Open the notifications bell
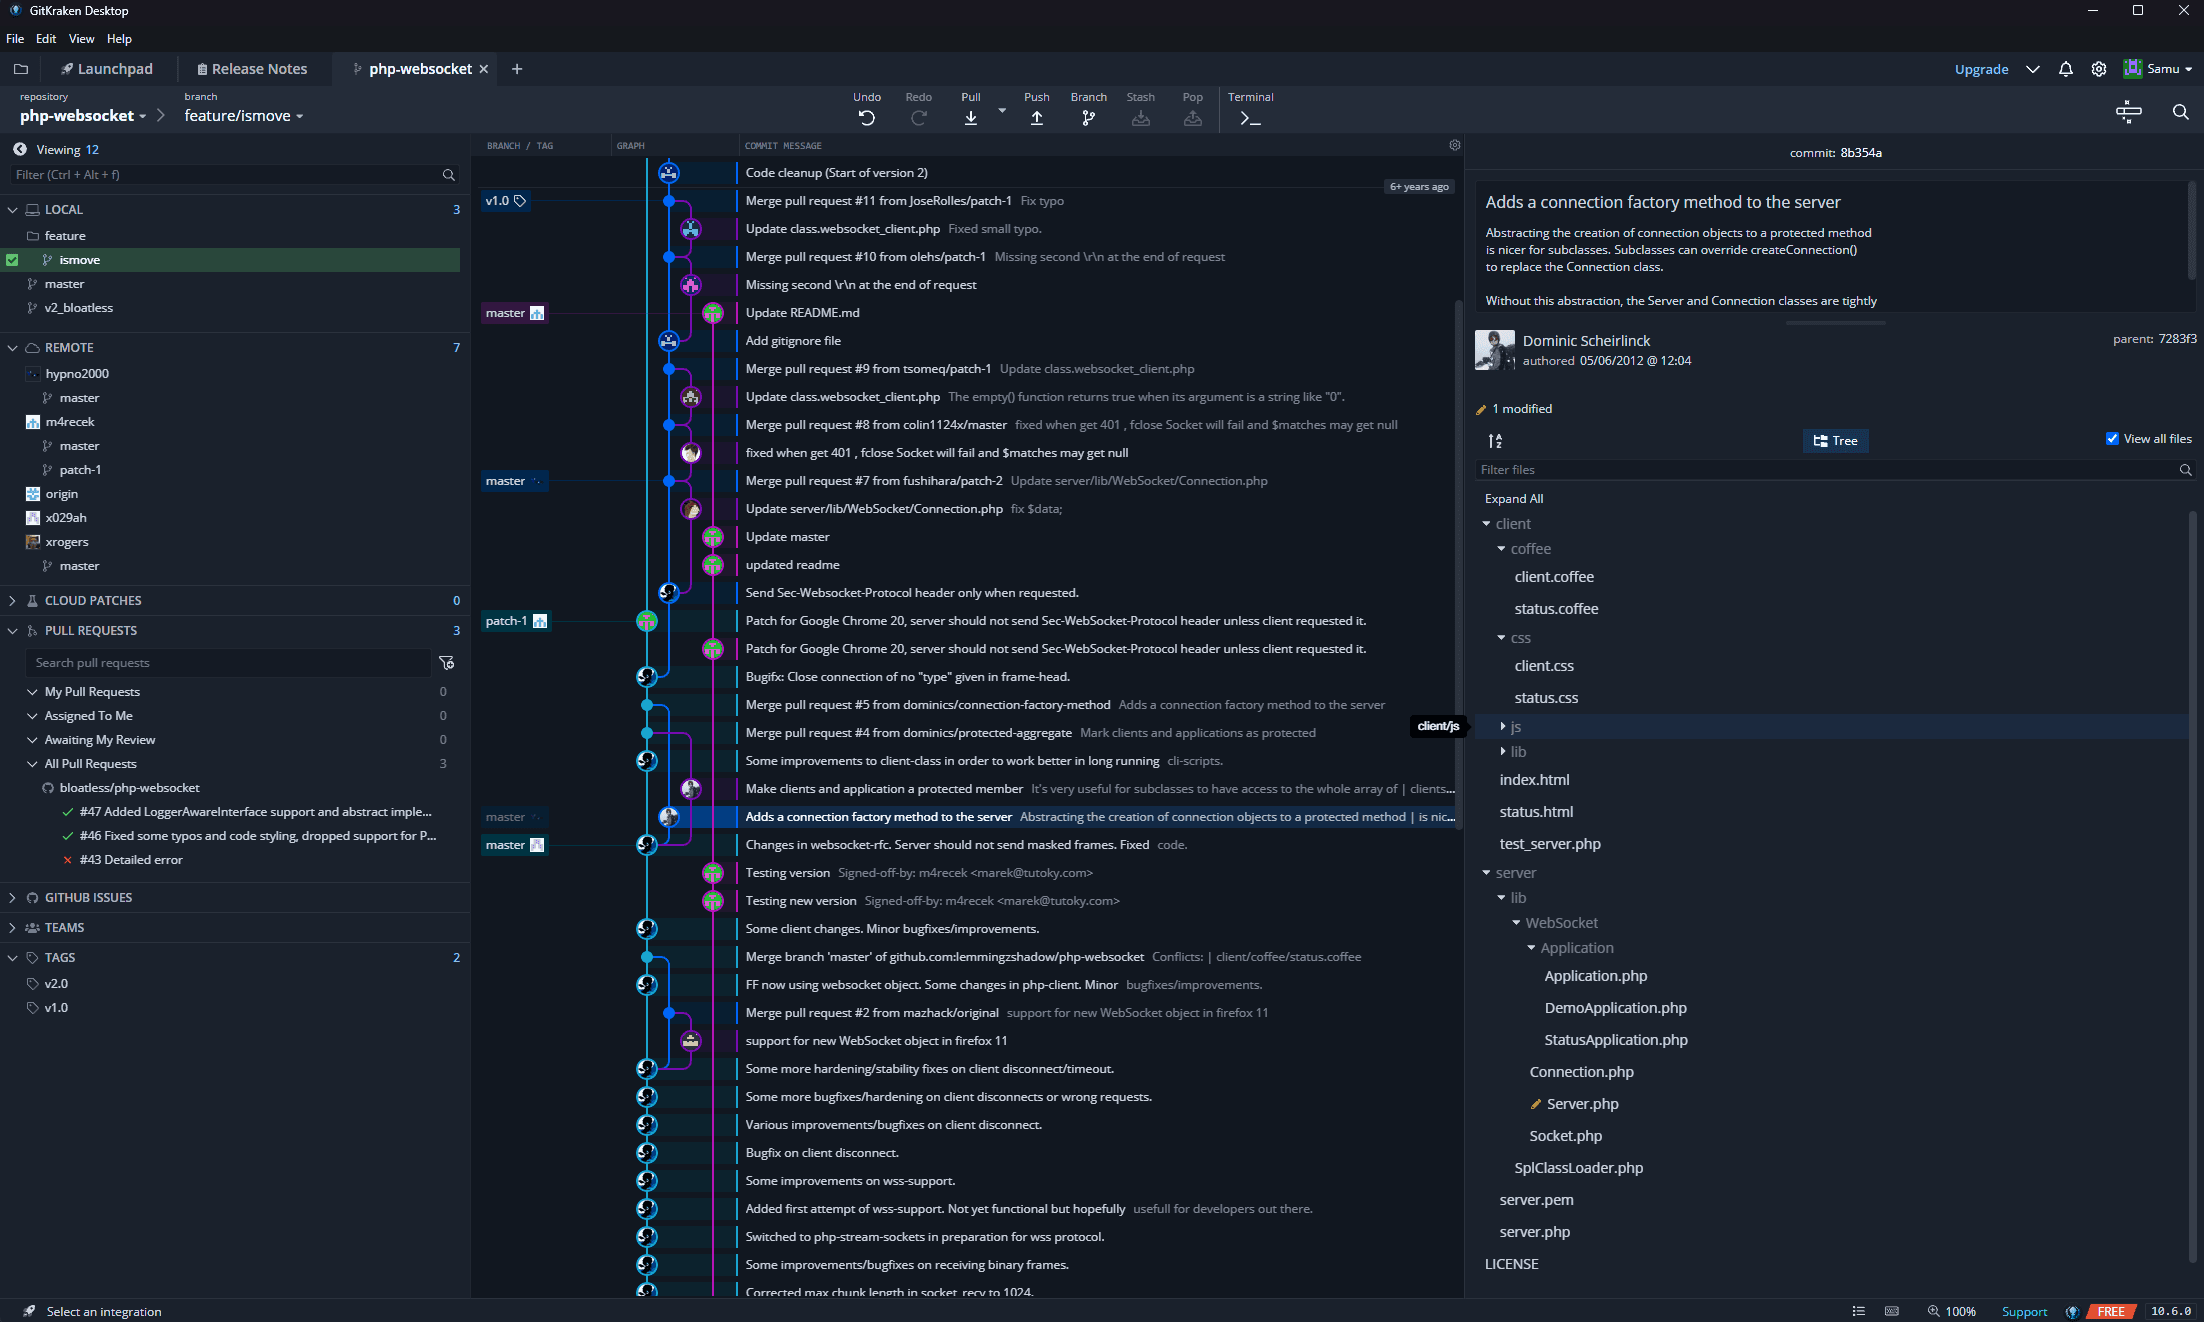The width and height of the screenshot is (2204, 1322). pyautogui.click(x=2066, y=69)
